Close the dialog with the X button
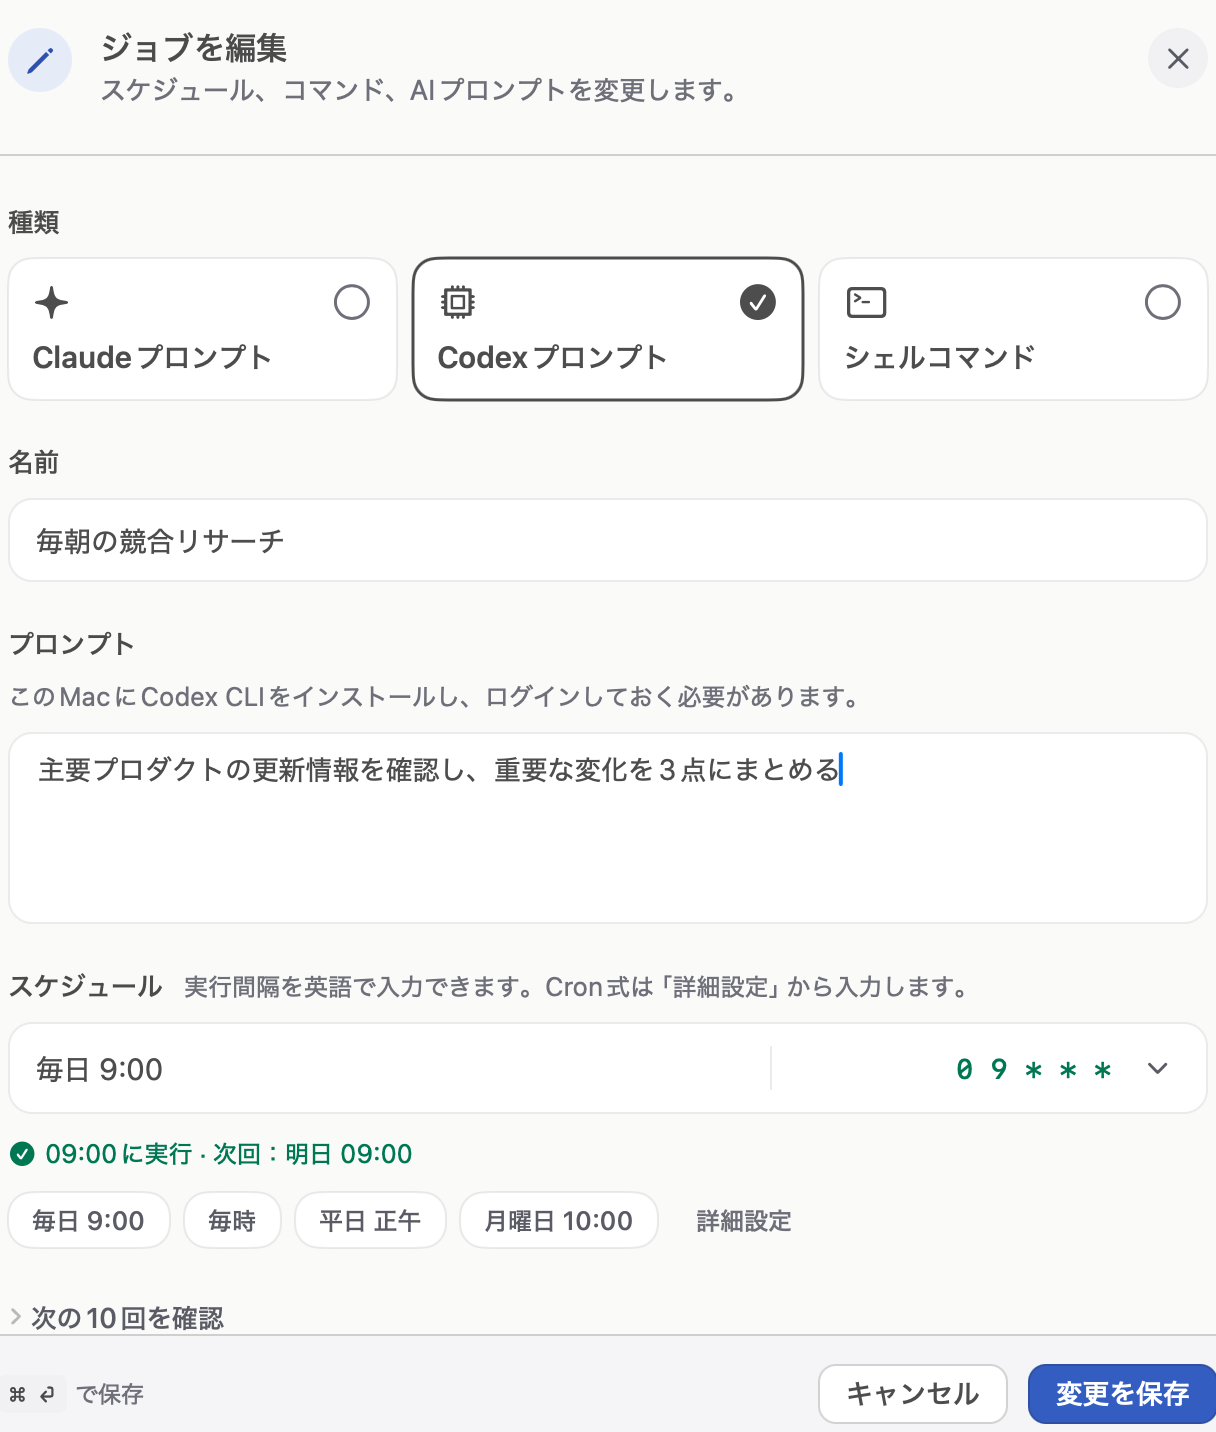The image size is (1216, 1432). click(1178, 59)
